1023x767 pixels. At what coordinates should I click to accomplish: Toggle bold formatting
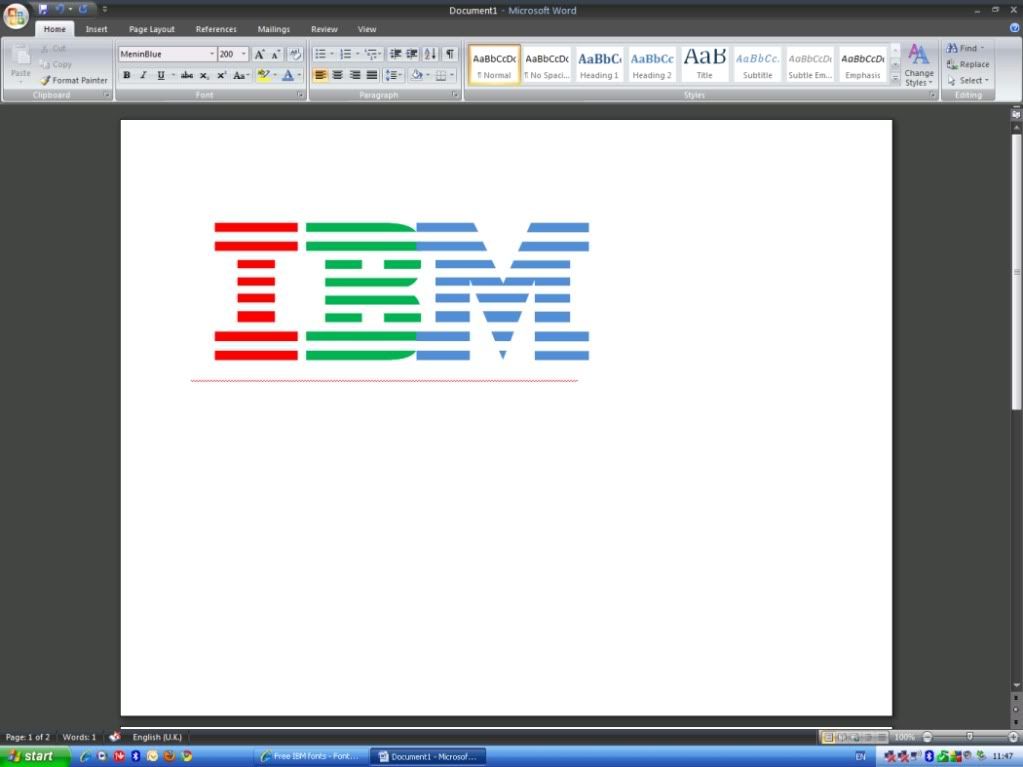[126, 75]
